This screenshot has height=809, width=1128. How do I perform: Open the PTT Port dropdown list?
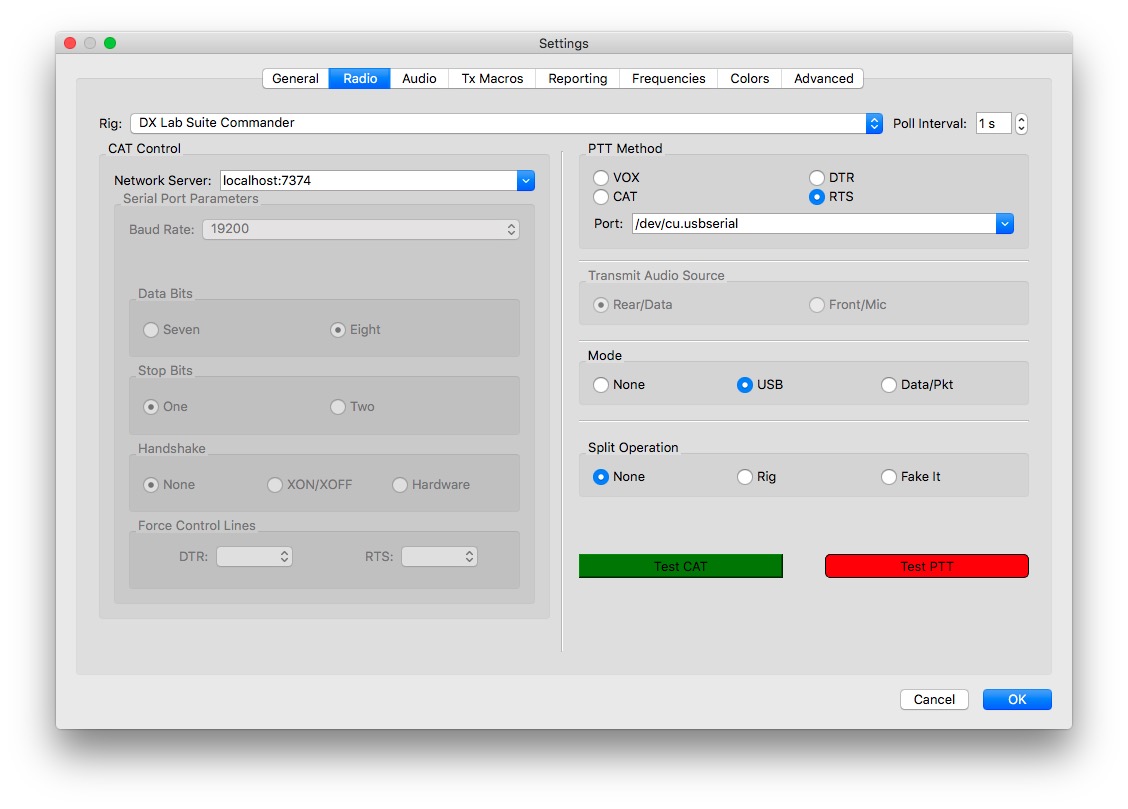[1005, 224]
